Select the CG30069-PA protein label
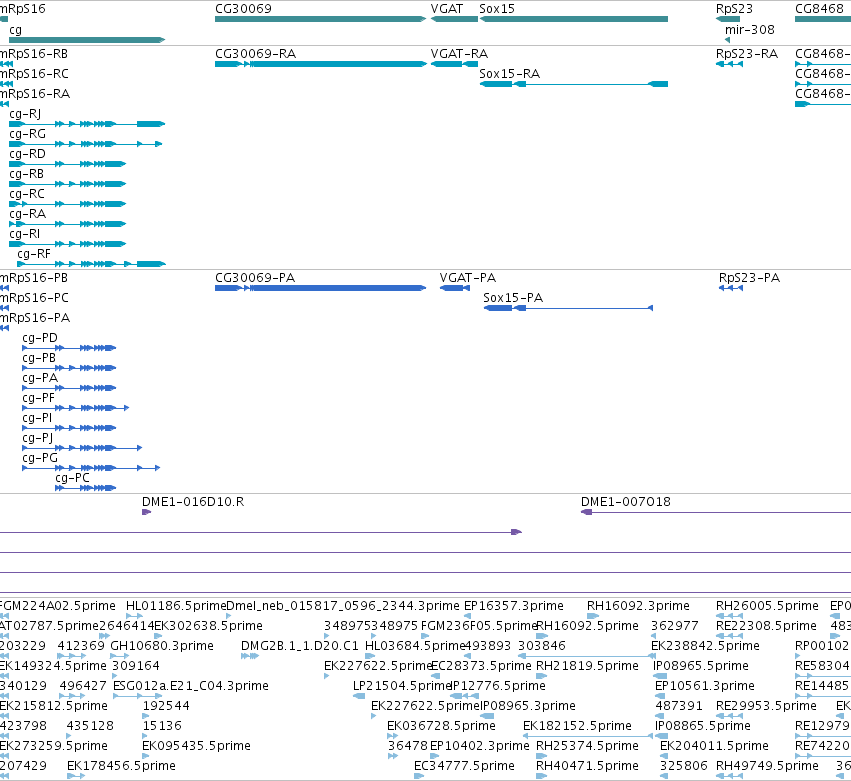Image resolution: width=851 pixels, height=781 pixels. 255,278
